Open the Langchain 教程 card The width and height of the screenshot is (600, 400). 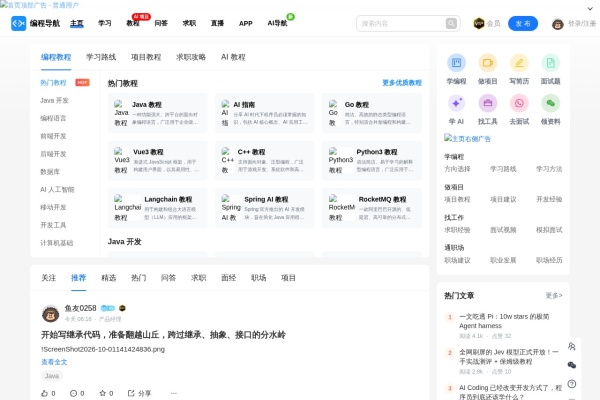(x=158, y=208)
